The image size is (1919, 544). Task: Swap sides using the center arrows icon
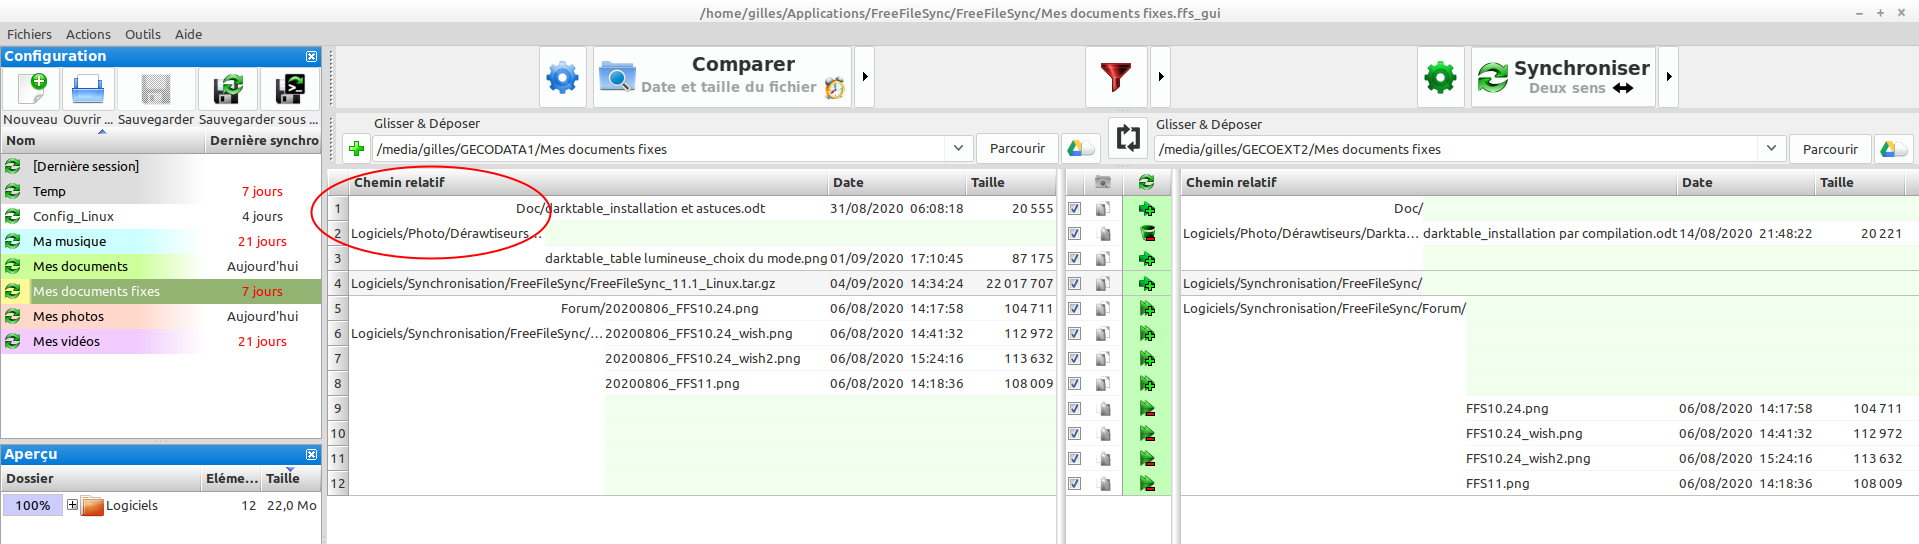coord(1128,137)
